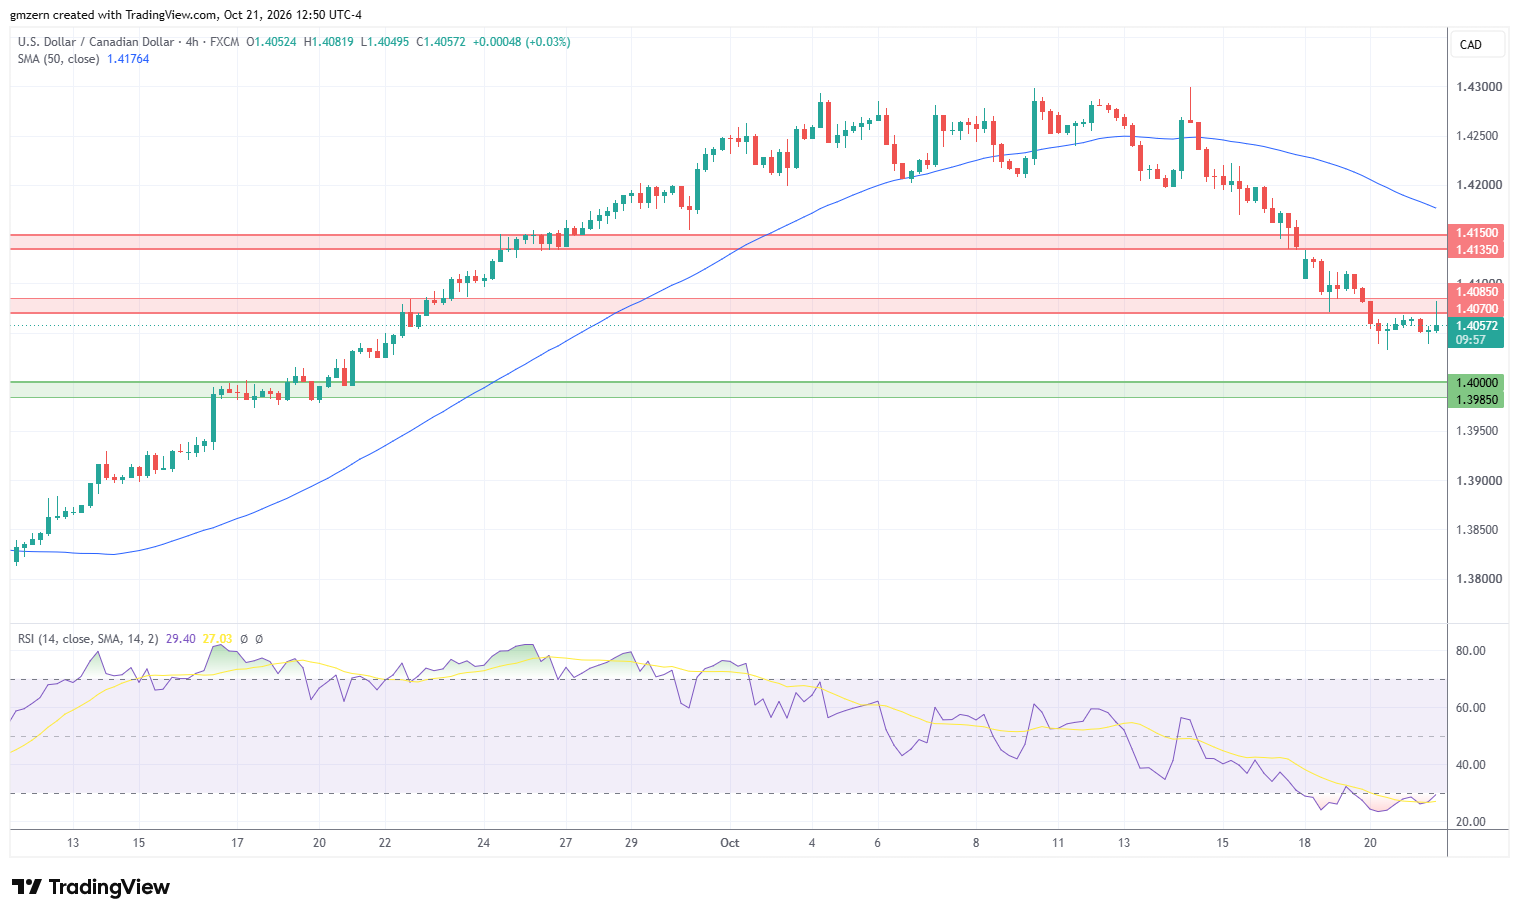The image size is (1519, 917).
Task: Select the SMA value 1.41764
Action: [128, 59]
